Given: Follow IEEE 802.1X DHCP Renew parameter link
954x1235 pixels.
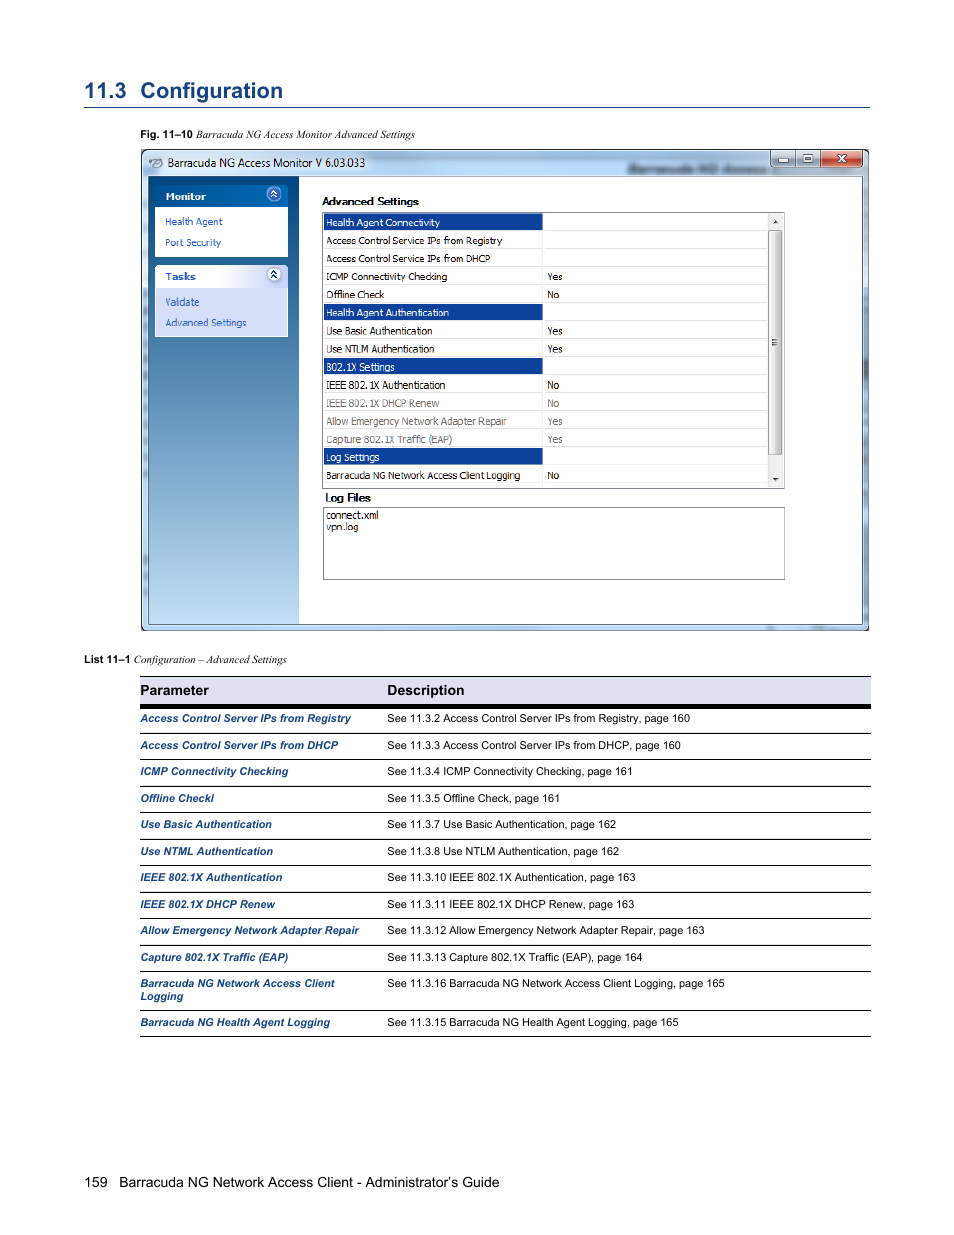Looking at the screenshot, I should [x=207, y=904].
